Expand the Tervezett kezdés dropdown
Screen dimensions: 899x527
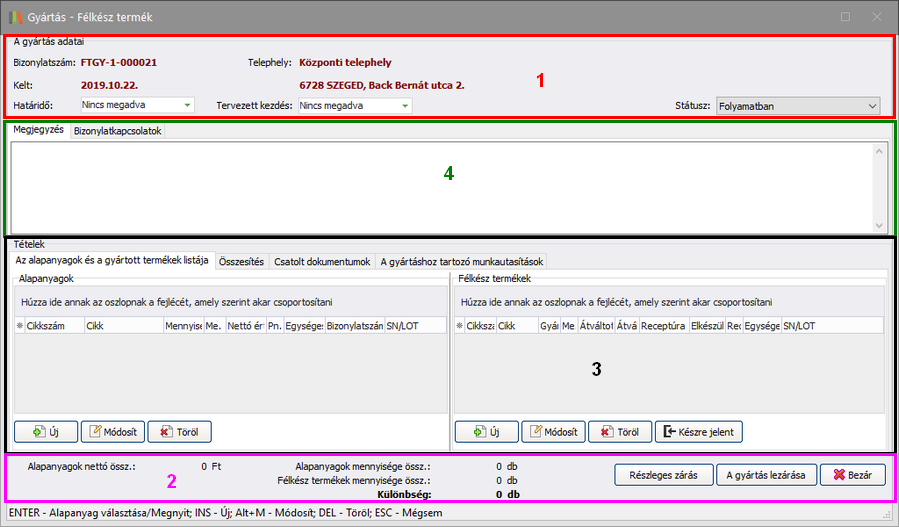pos(404,105)
